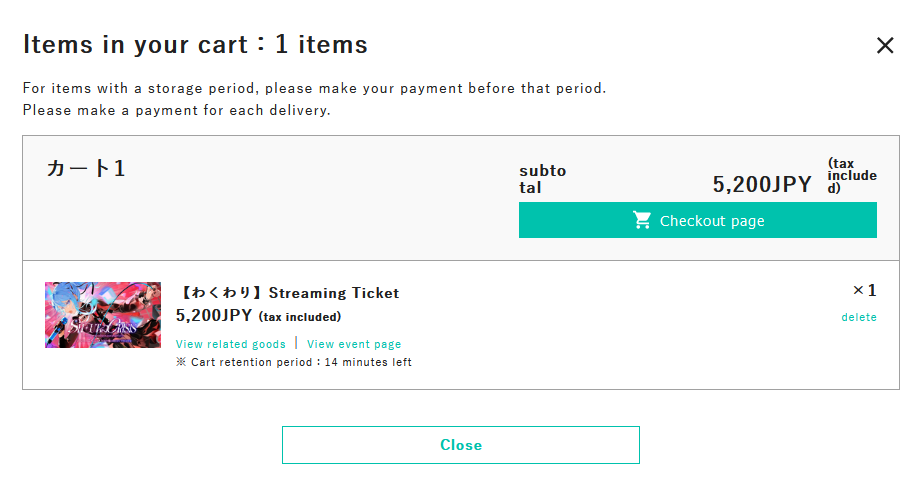
Task: Open the View related goods link
Action: pos(231,344)
